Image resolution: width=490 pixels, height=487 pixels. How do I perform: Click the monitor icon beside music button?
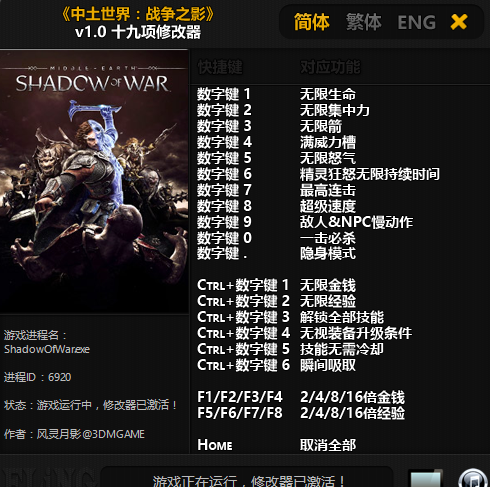[x=426, y=479]
